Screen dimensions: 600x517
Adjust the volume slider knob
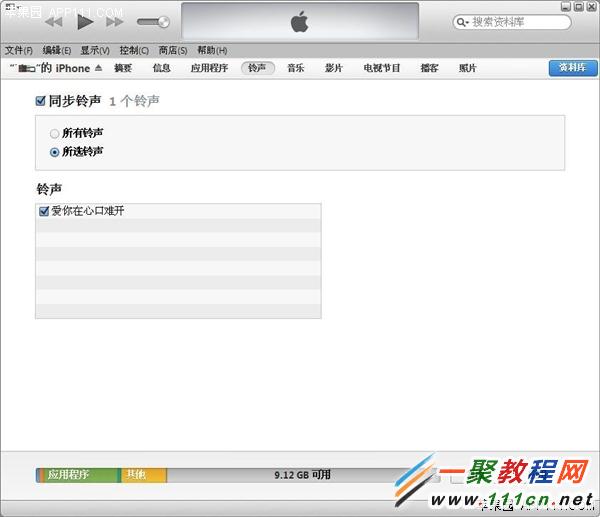coord(164,22)
